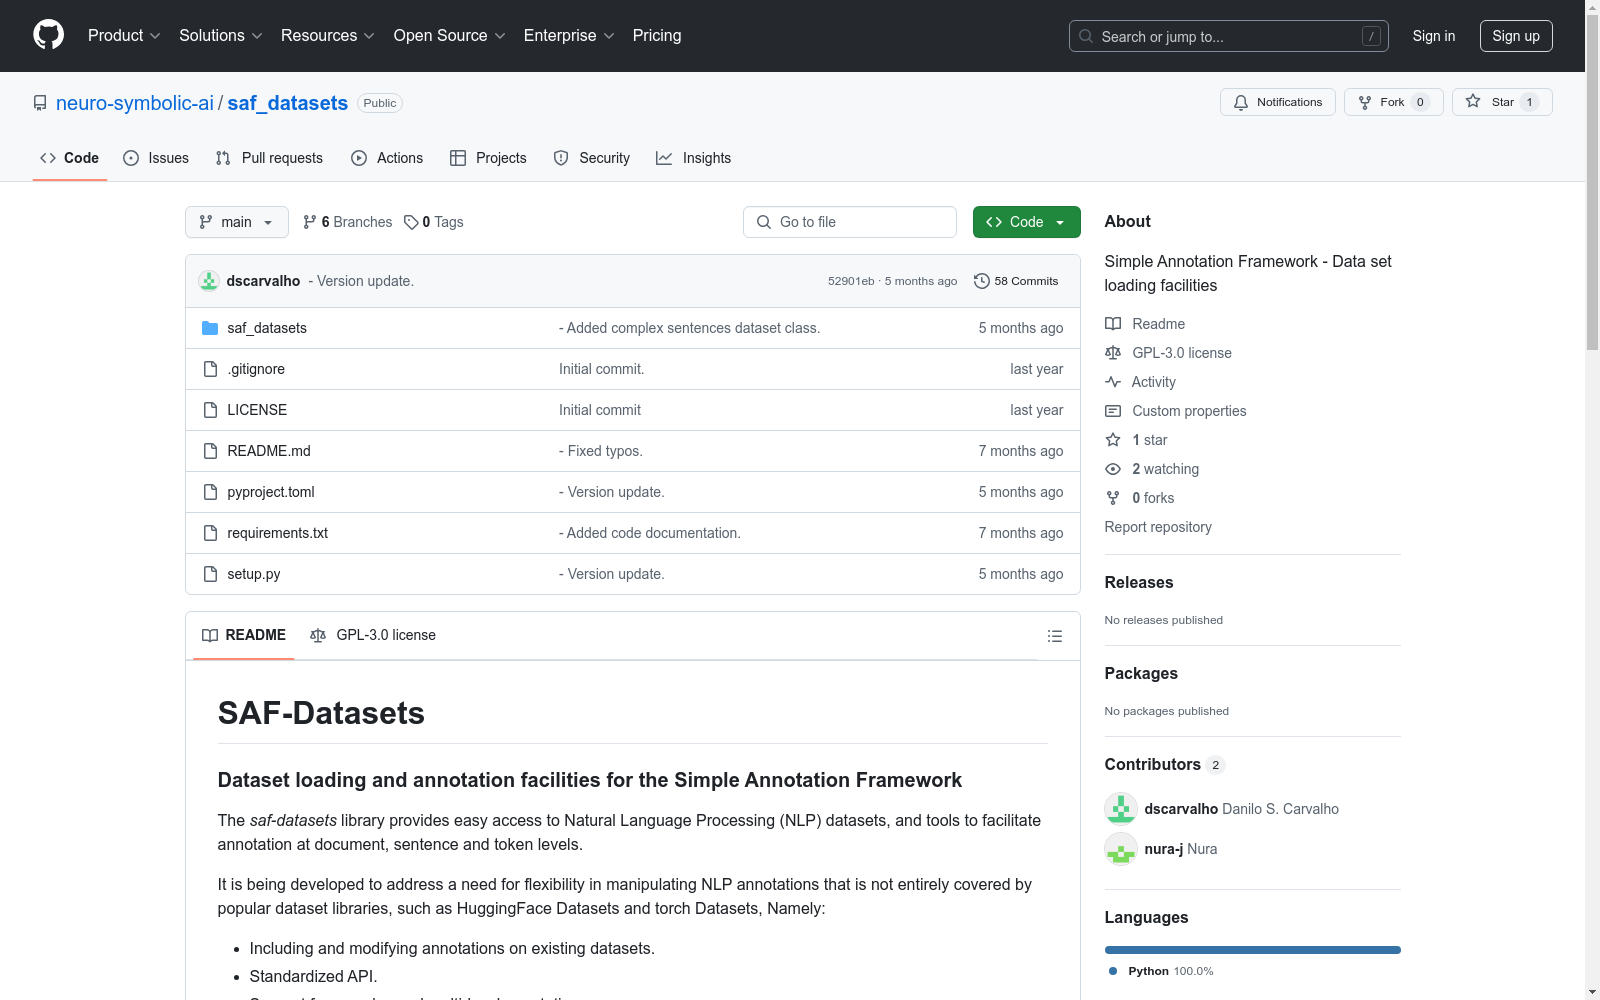1600x1000 pixels.
Task: Switch to the Security tab
Action: [592, 158]
